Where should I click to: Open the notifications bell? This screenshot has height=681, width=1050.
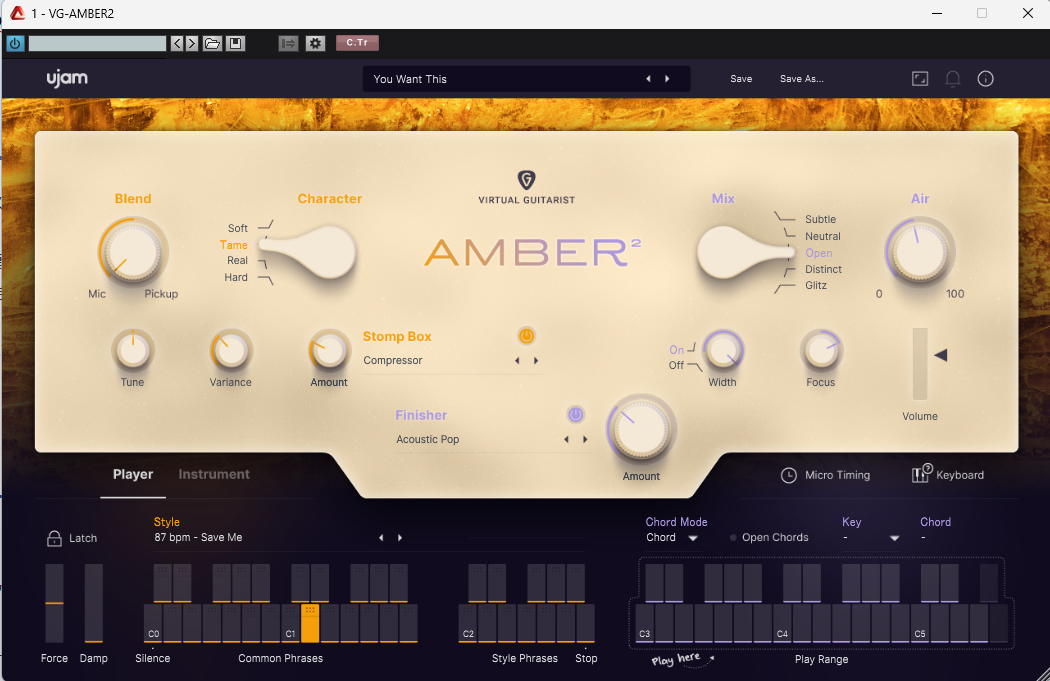(x=952, y=78)
